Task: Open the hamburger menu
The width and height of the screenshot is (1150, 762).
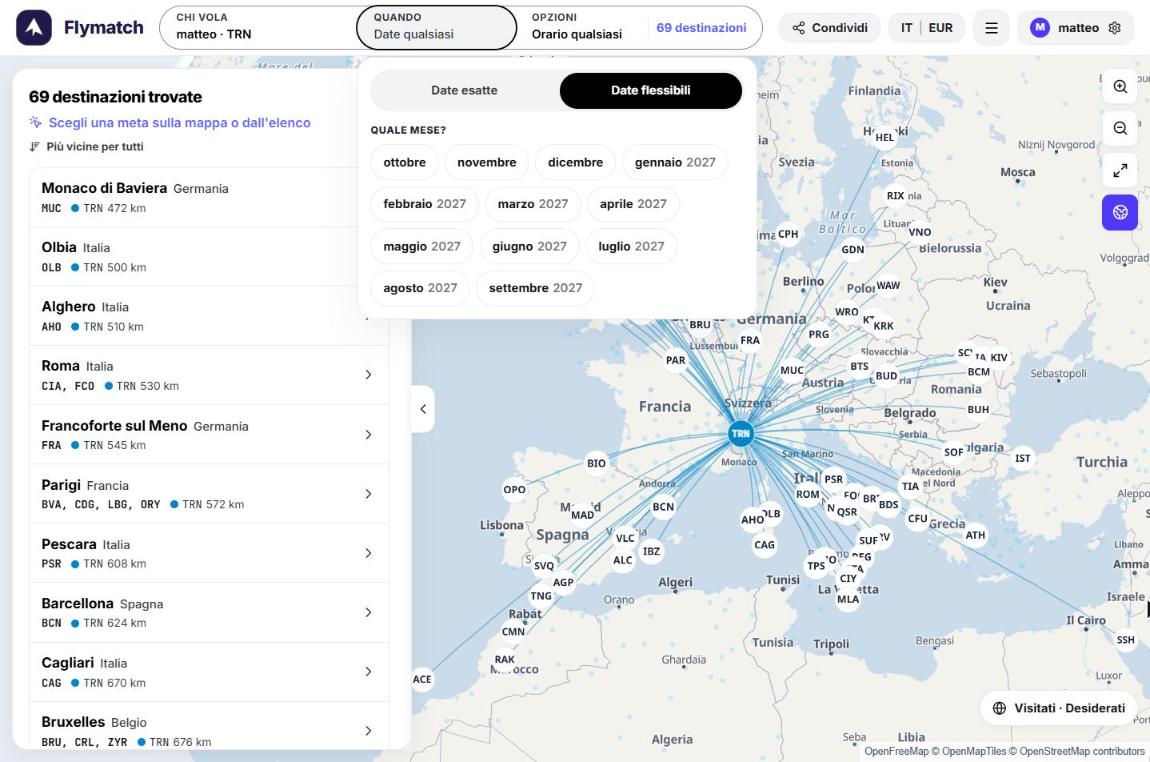Action: [991, 28]
